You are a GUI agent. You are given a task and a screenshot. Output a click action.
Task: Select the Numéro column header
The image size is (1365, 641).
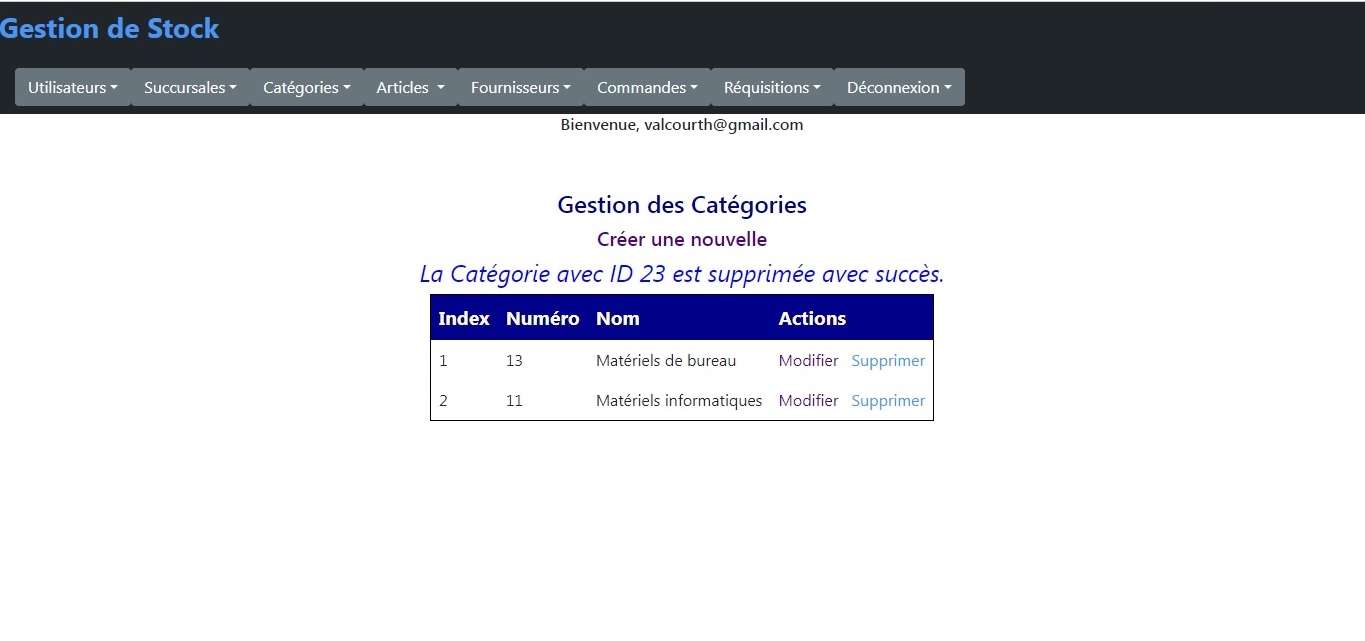[x=542, y=319]
